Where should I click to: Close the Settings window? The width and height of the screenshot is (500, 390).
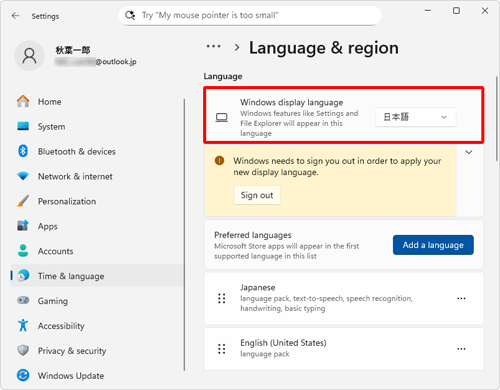(x=485, y=11)
